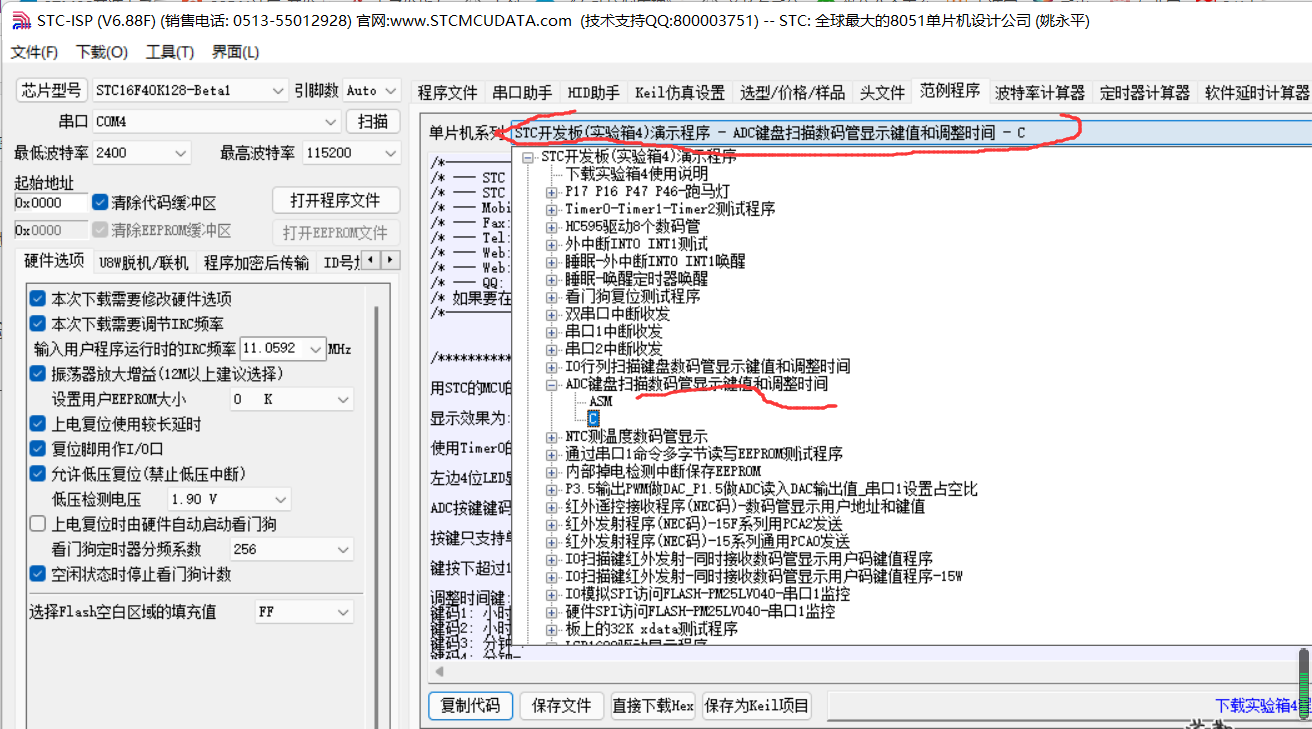Image resolution: width=1312 pixels, height=729 pixels.
Task: Expand the 看门狗复位测试程序 node
Action: coord(551,297)
